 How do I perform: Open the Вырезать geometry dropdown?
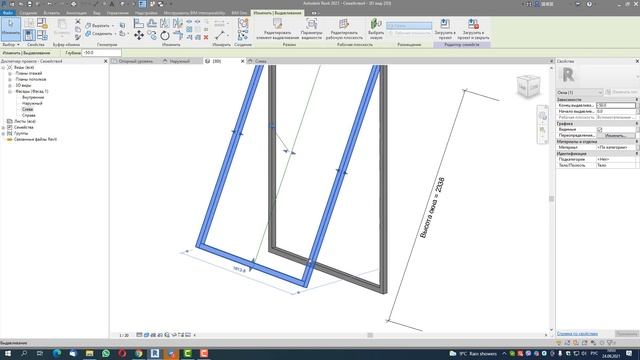pyautogui.click(x=113, y=26)
